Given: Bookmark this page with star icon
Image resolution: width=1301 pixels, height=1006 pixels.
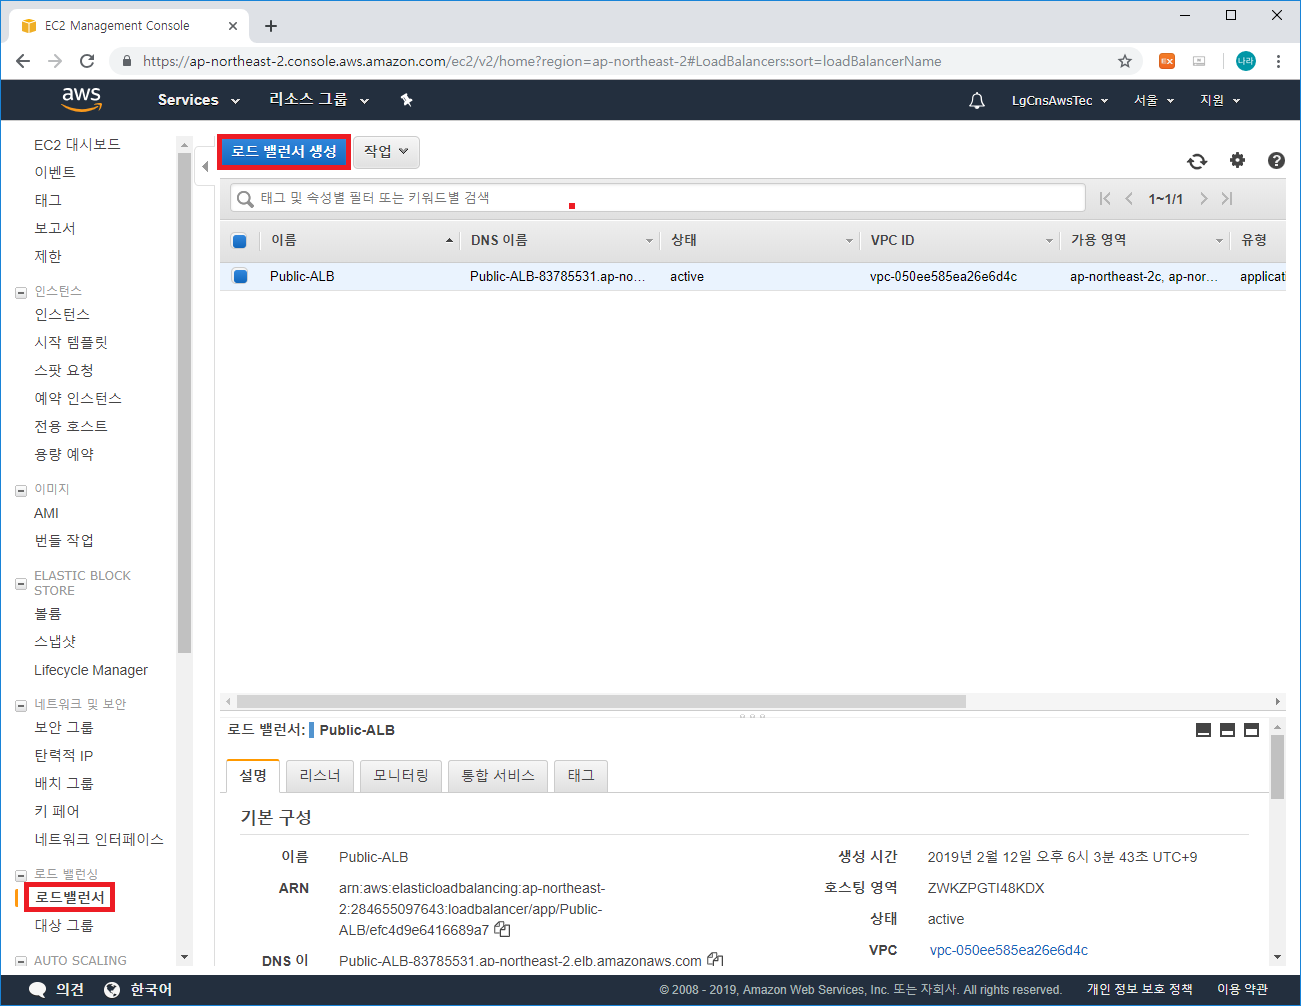Looking at the screenshot, I should tap(1125, 61).
